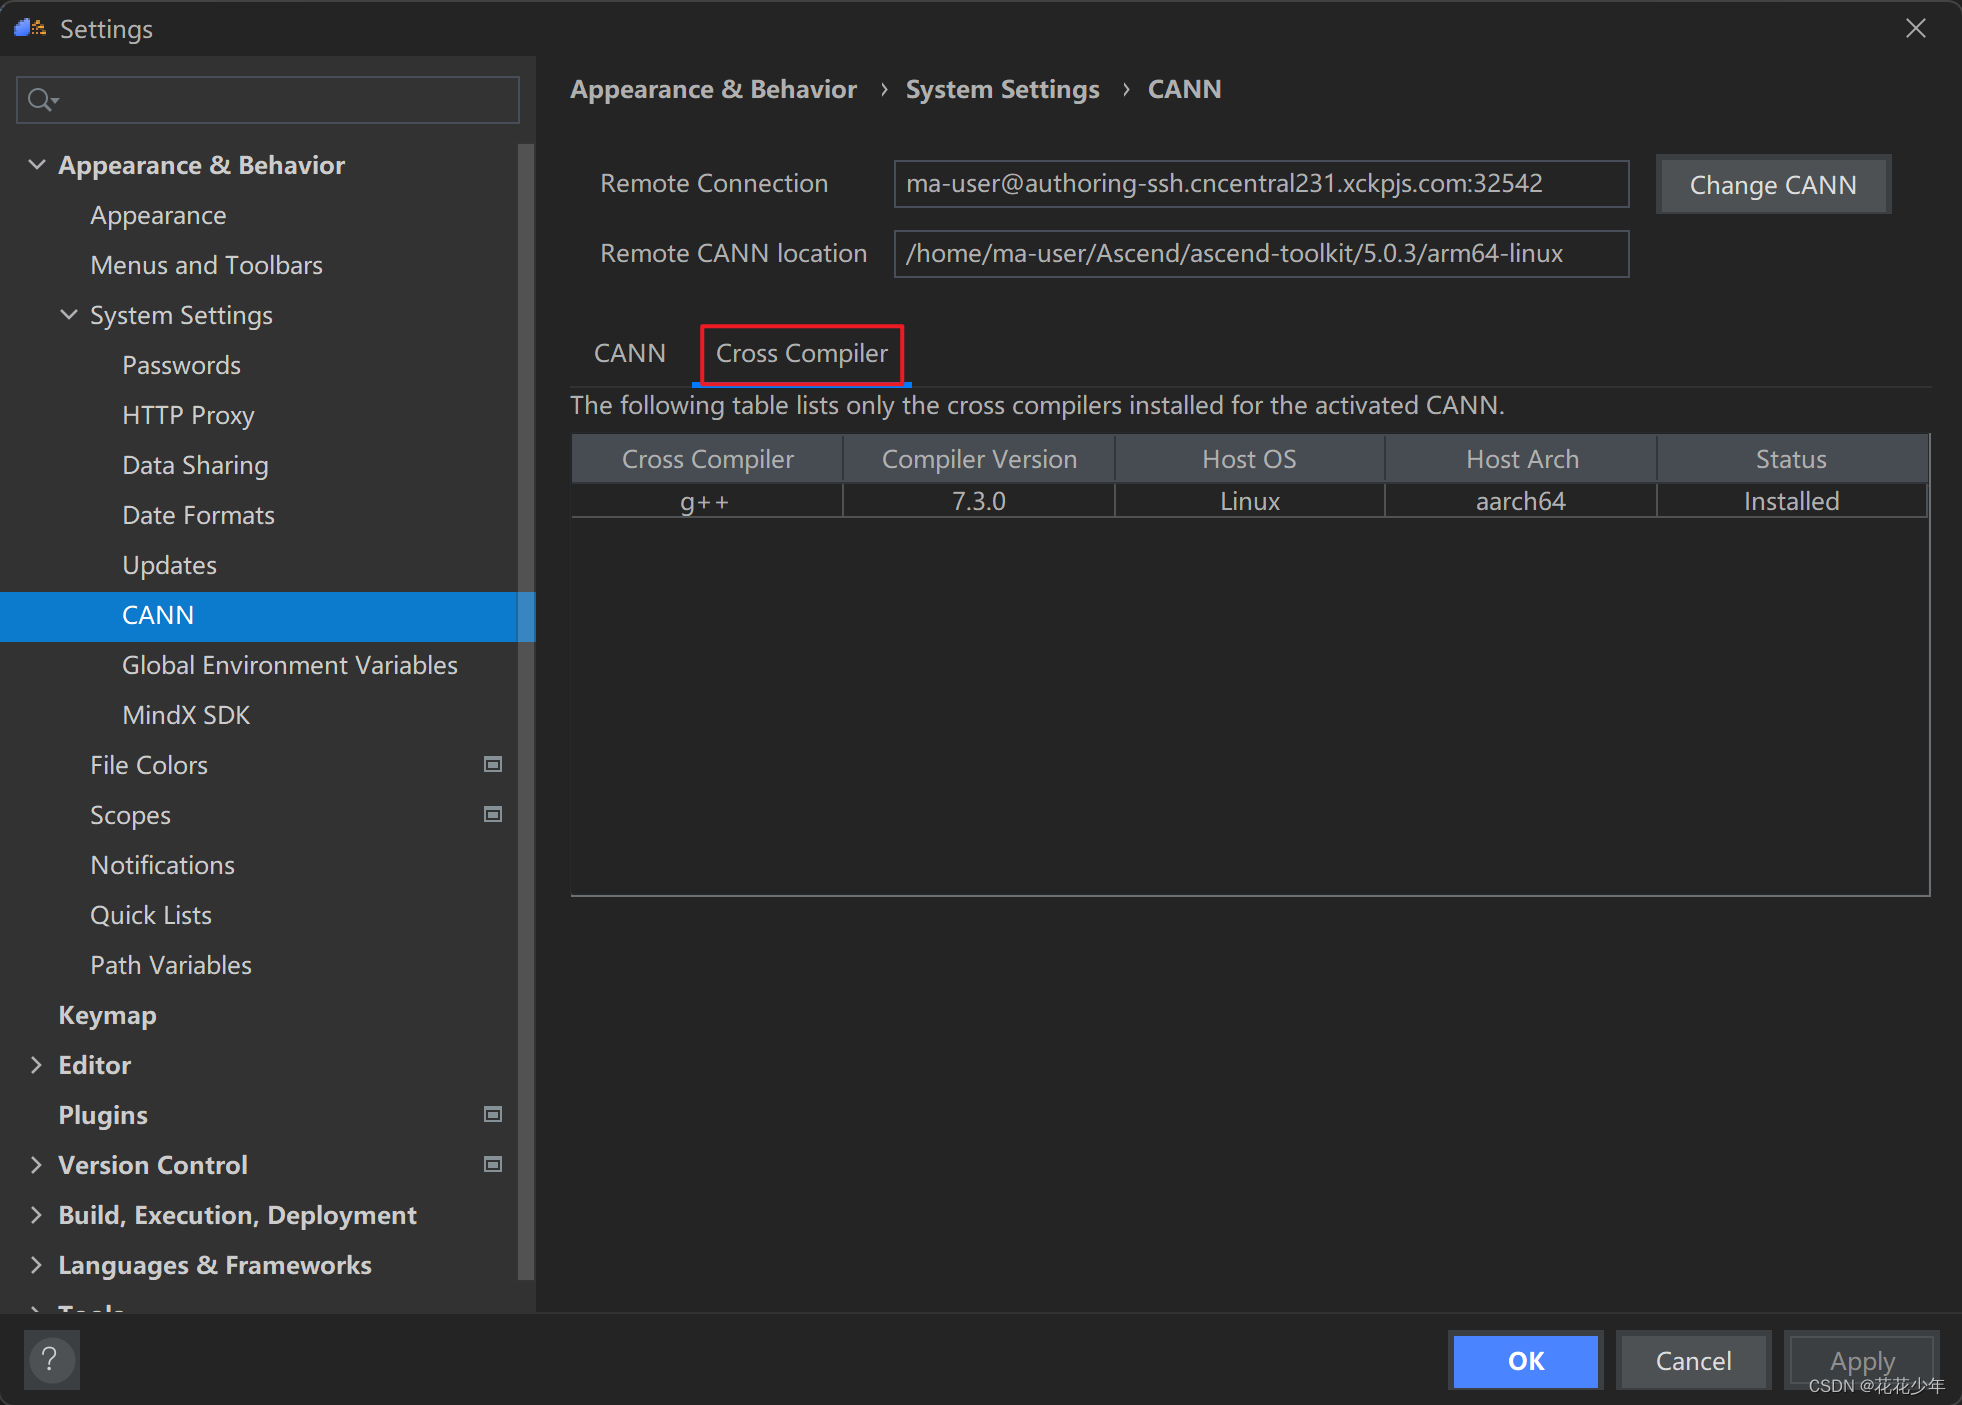Switch to the CANN tab
The image size is (1962, 1405).
[630, 353]
